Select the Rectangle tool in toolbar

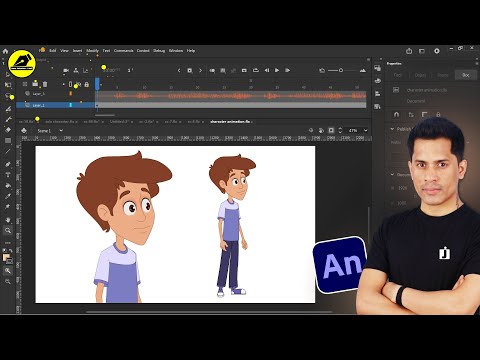point(8,140)
